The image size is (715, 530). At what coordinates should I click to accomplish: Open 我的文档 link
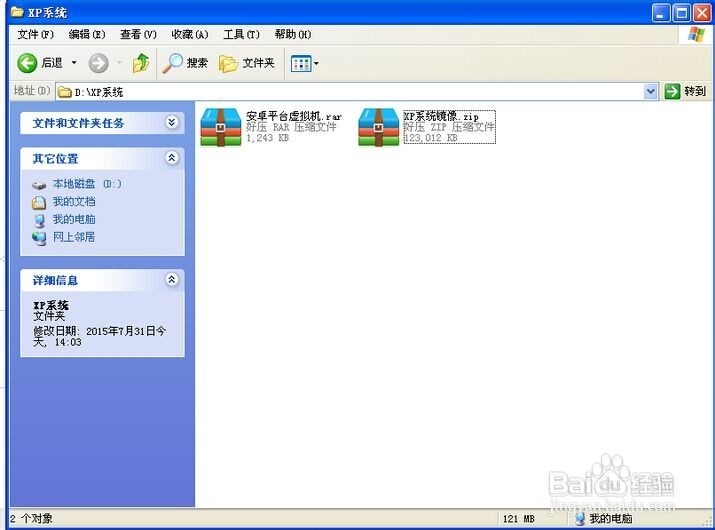pyautogui.click(x=74, y=201)
